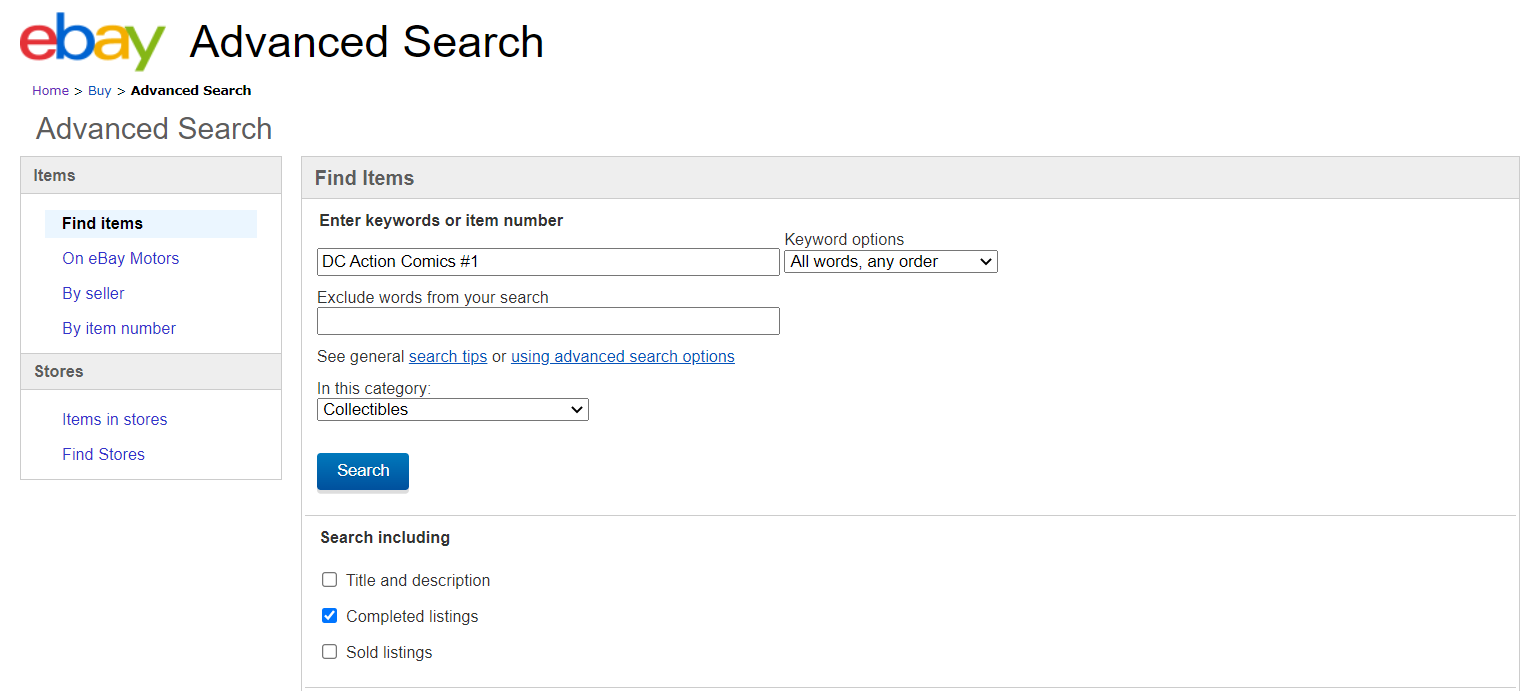Open the Keyword options dropdown

(890, 262)
